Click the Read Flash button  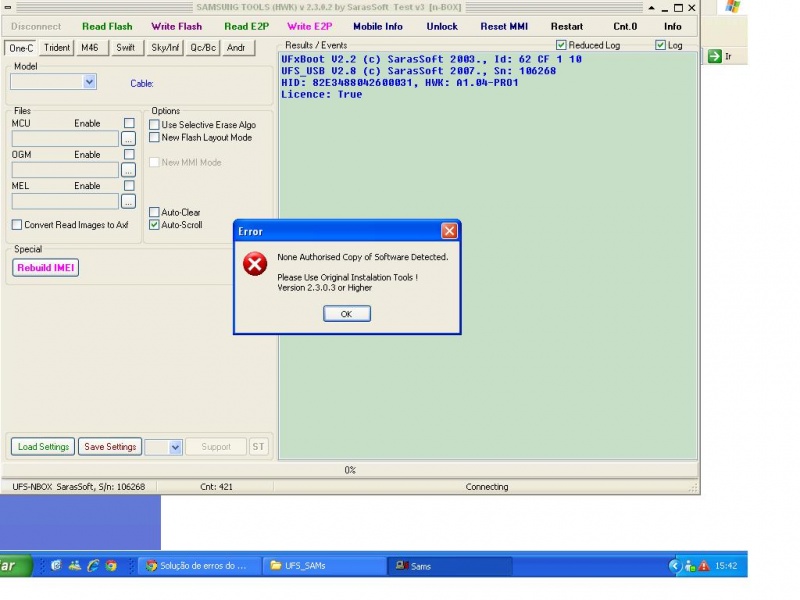[x=107, y=27]
